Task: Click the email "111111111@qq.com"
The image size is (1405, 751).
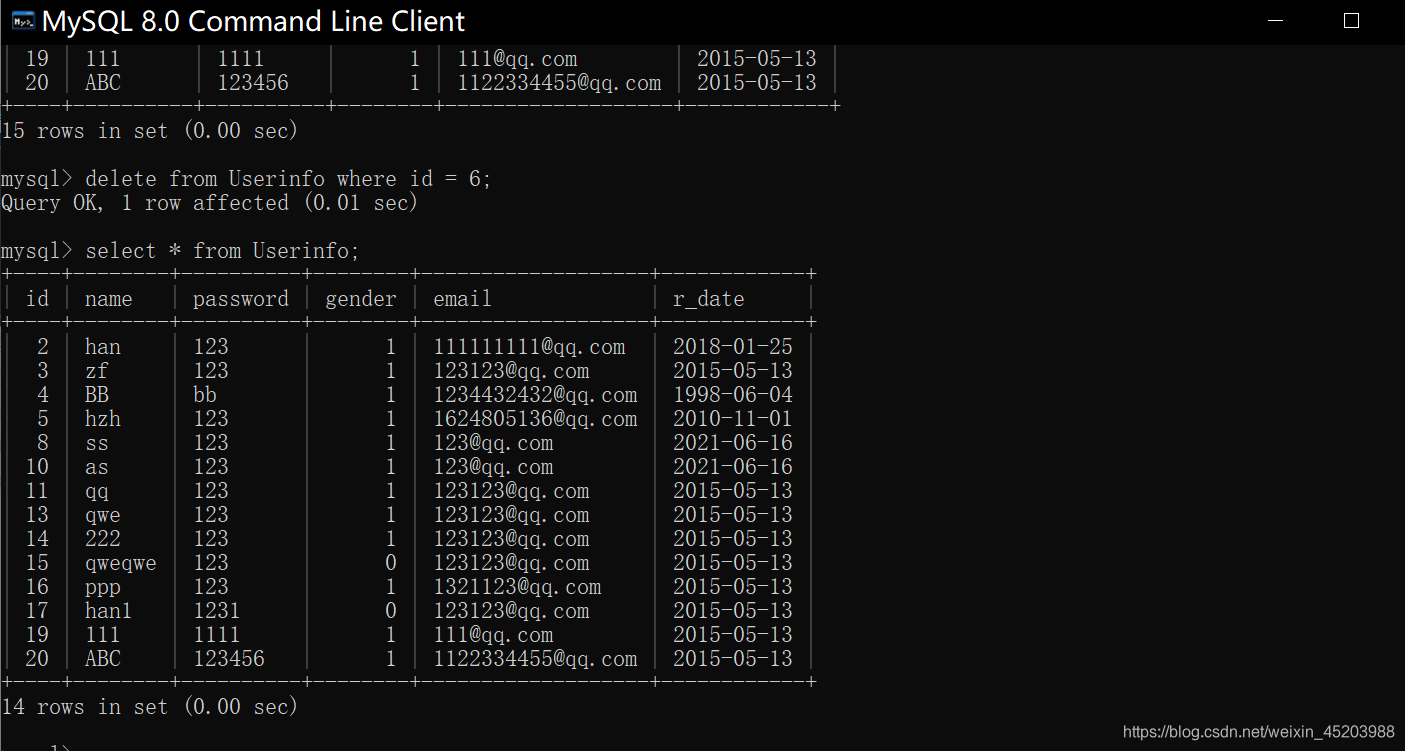Action: point(529,347)
